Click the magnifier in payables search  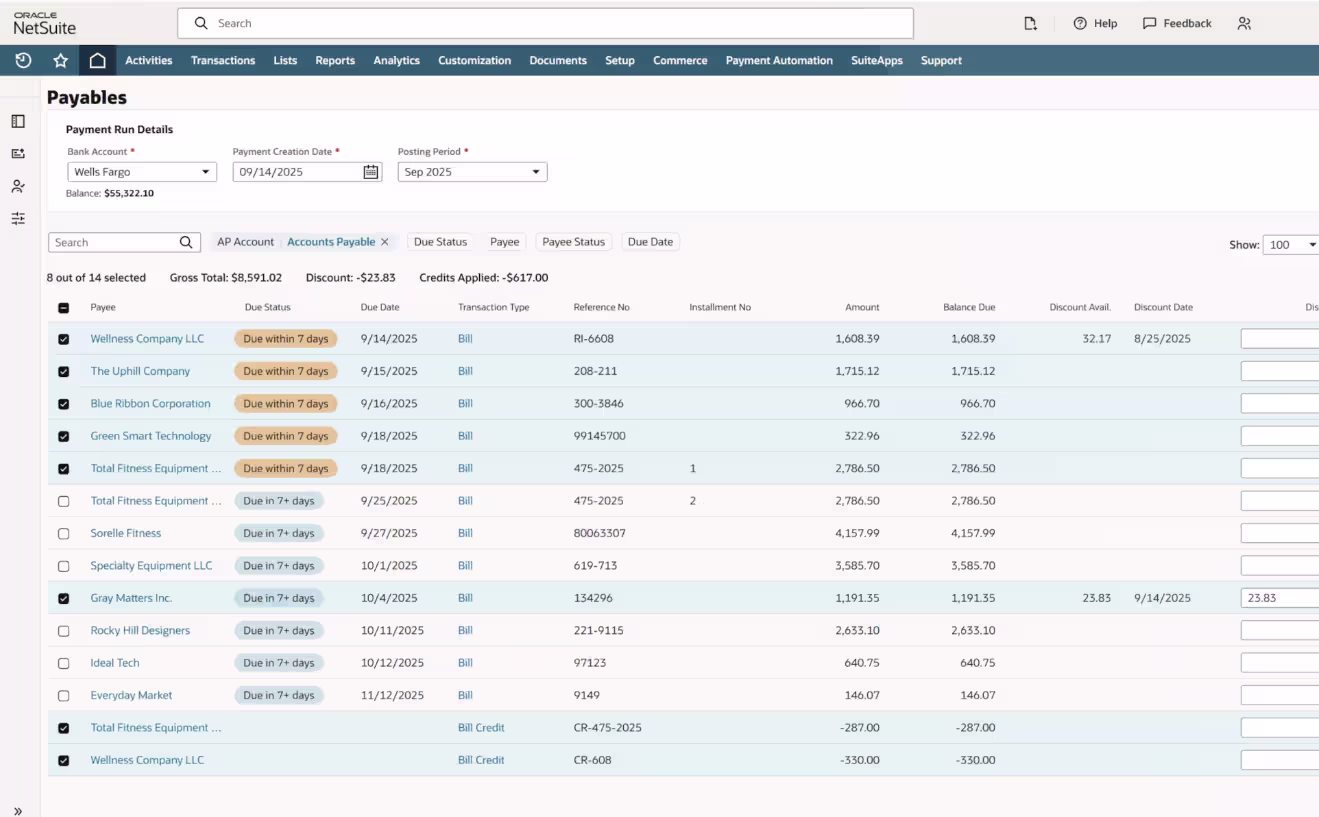[186, 242]
